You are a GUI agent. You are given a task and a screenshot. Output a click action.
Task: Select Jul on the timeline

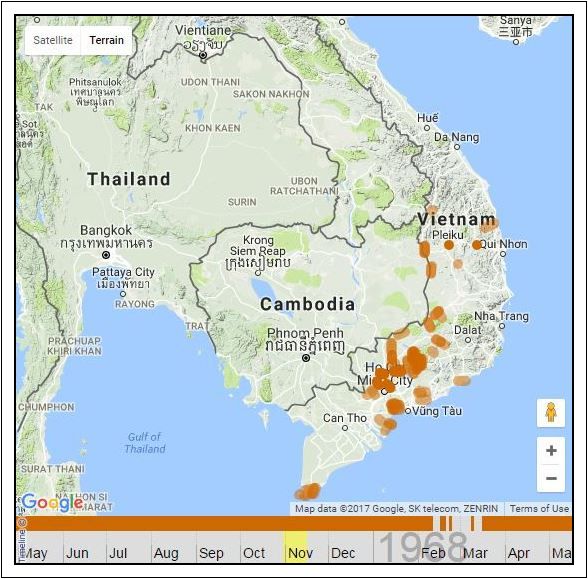(118, 553)
